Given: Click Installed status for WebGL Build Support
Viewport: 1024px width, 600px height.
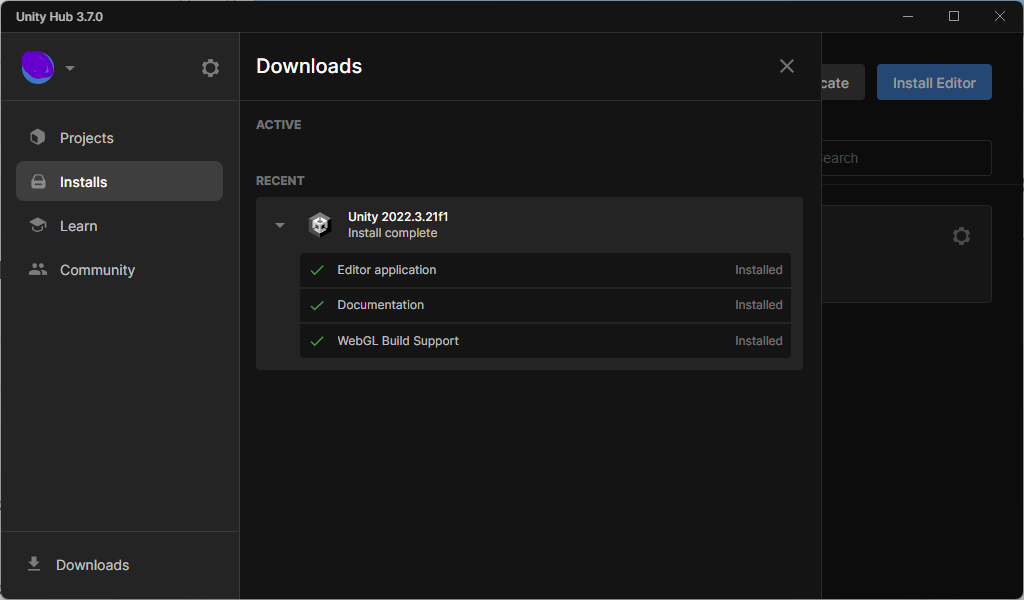Looking at the screenshot, I should tap(758, 341).
